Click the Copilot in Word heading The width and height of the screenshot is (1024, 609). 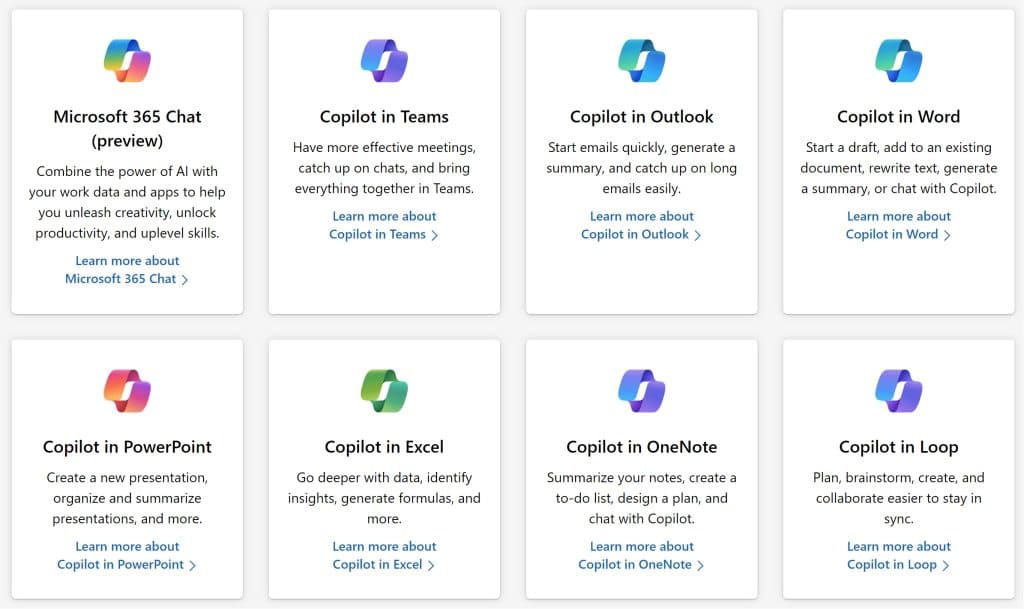pos(899,117)
